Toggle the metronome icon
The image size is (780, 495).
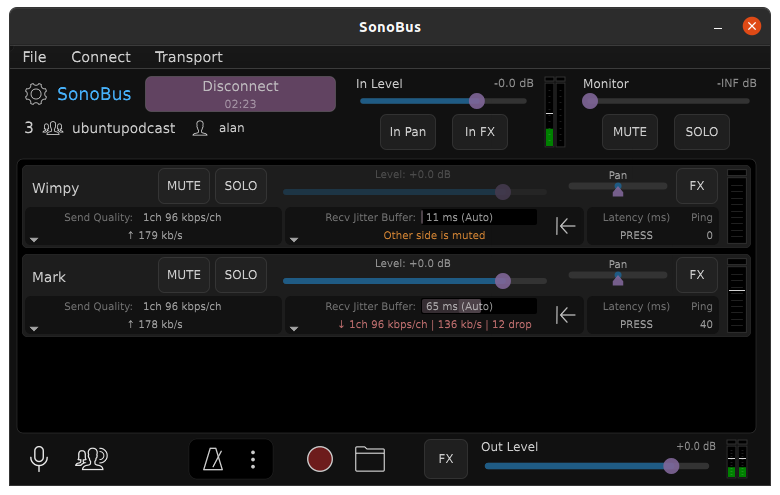tap(213, 459)
